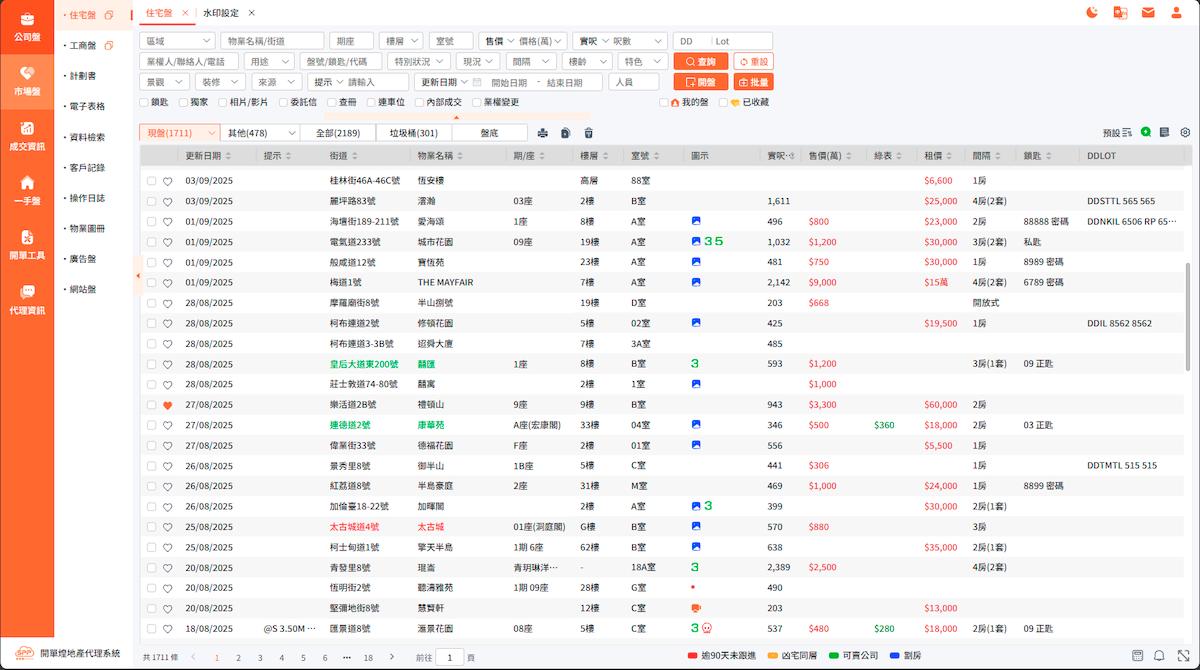Check the 我的盤 checkbox
Screen dimensions: 1200x670
663,102
